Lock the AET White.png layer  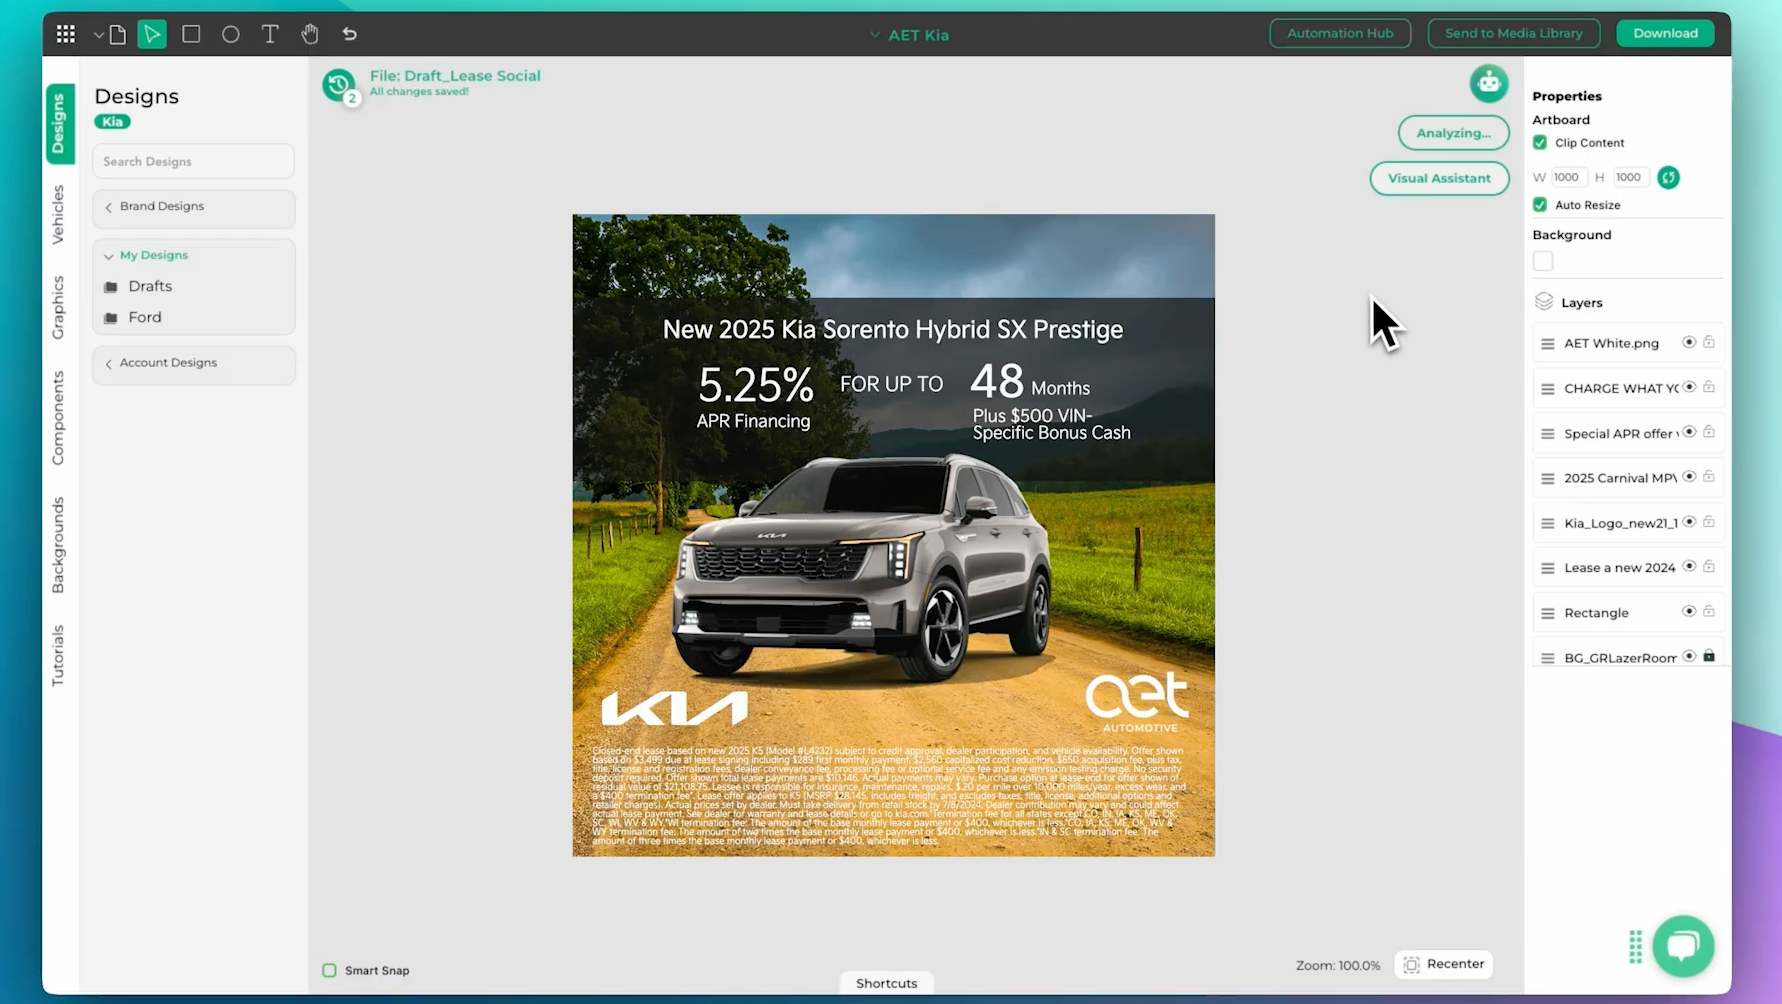click(1709, 342)
